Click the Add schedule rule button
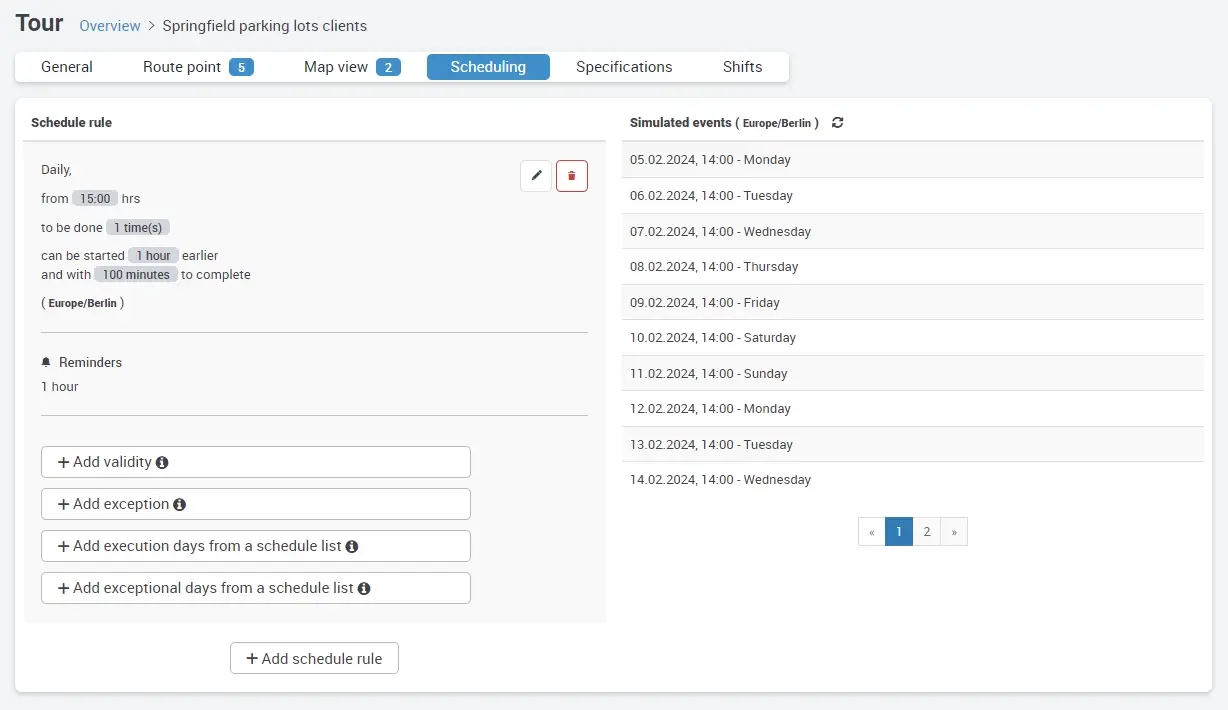The height and width of the screenshot is (710, 1228). point(314,658)
